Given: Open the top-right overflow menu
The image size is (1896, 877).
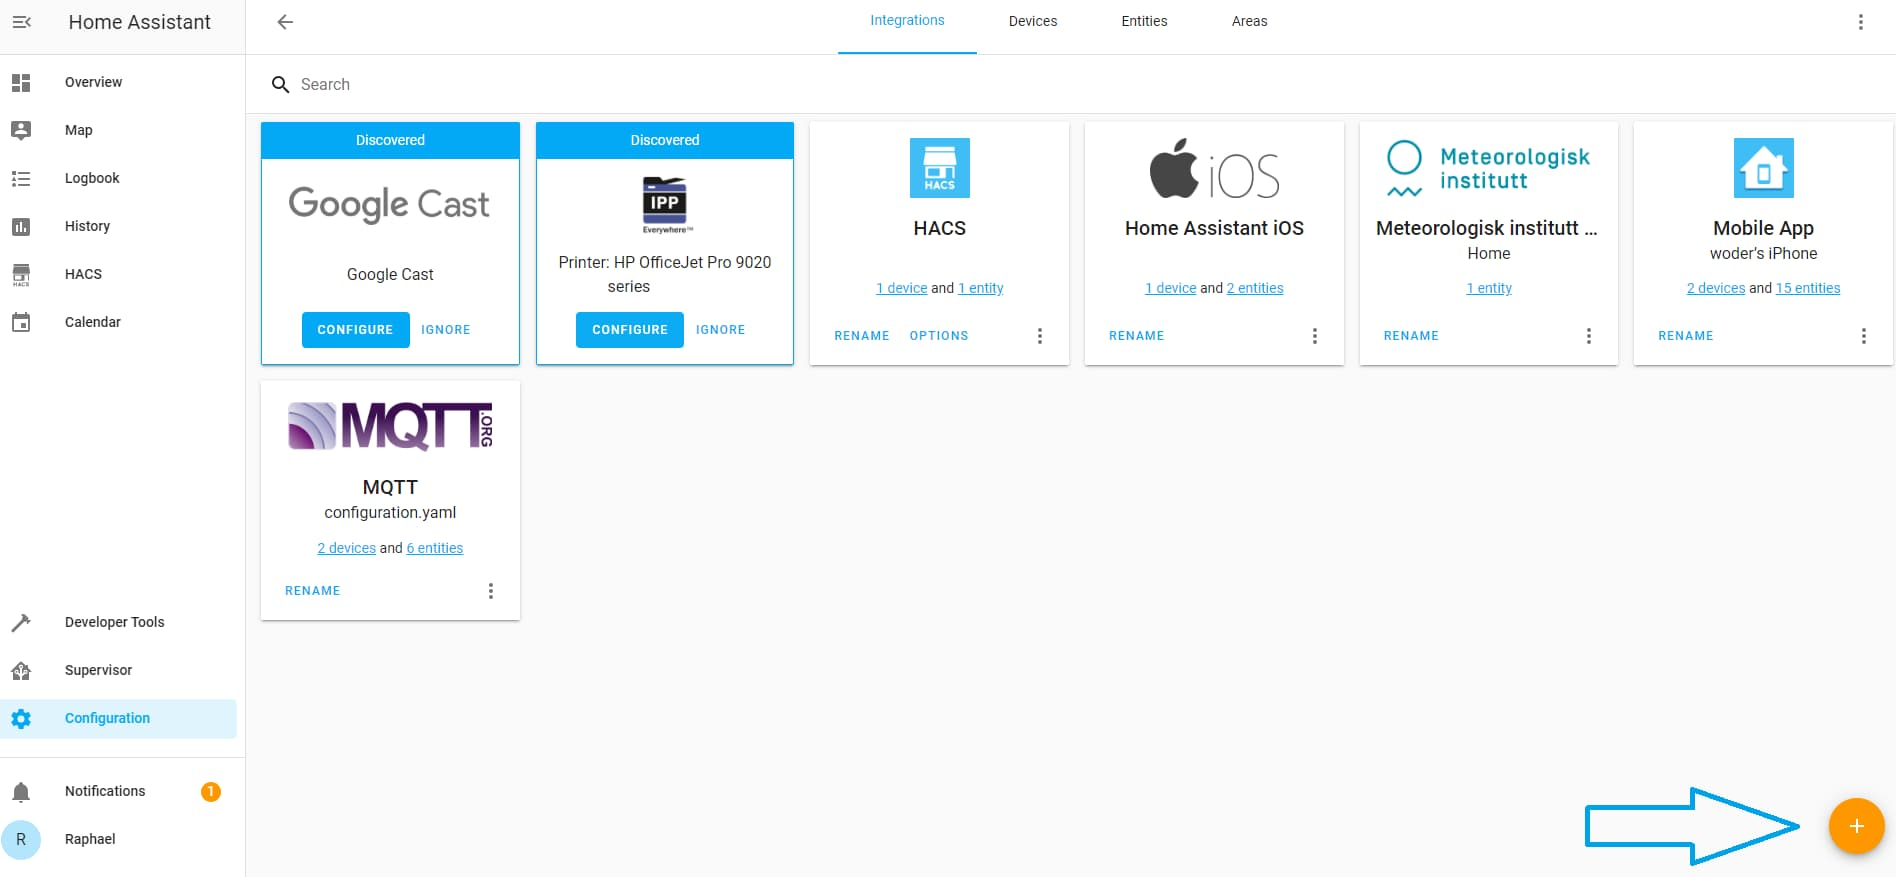Looking at the screenshot, I should [1861, 22].
